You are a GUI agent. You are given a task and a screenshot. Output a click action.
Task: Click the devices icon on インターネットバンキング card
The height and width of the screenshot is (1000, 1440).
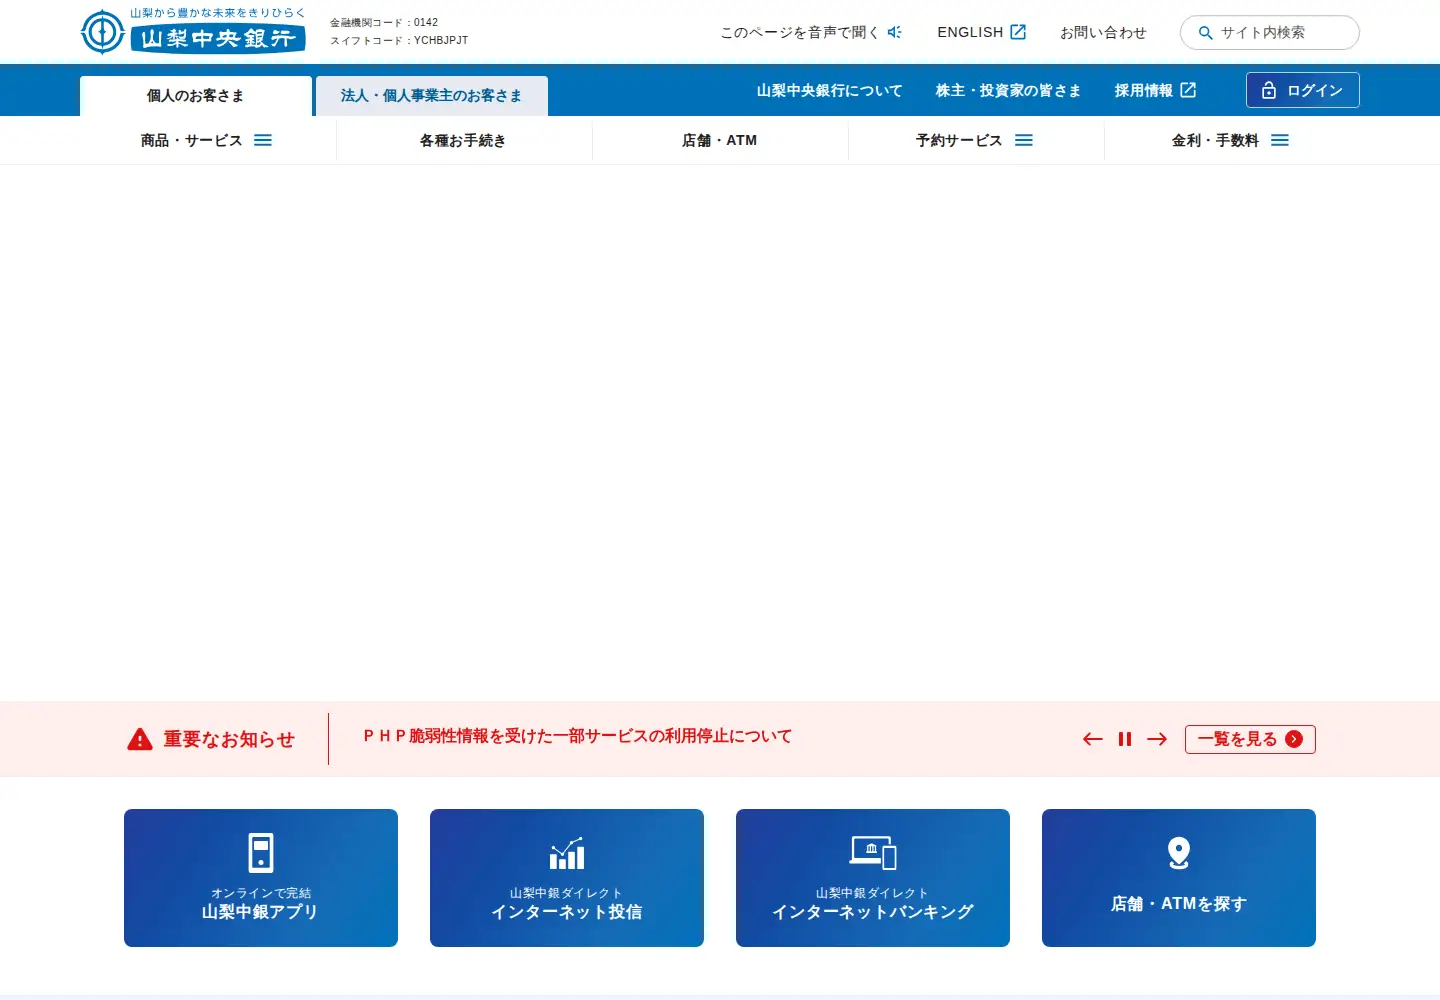pos(873,853)
